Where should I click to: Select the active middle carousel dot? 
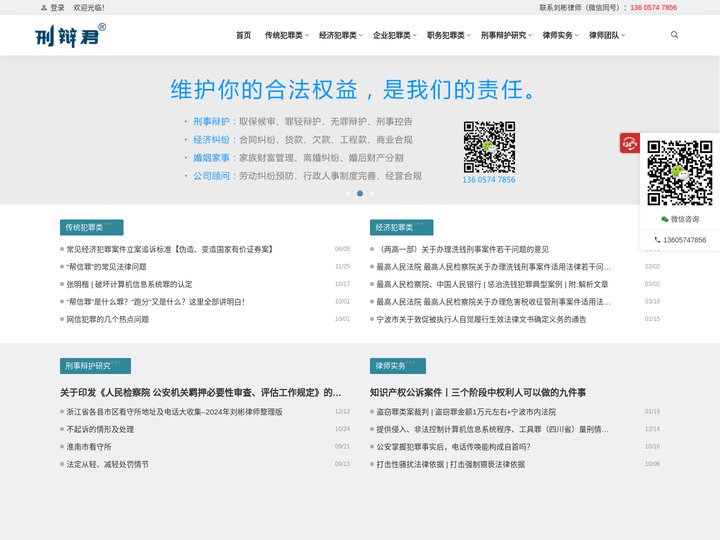click(x=360, y=193)
